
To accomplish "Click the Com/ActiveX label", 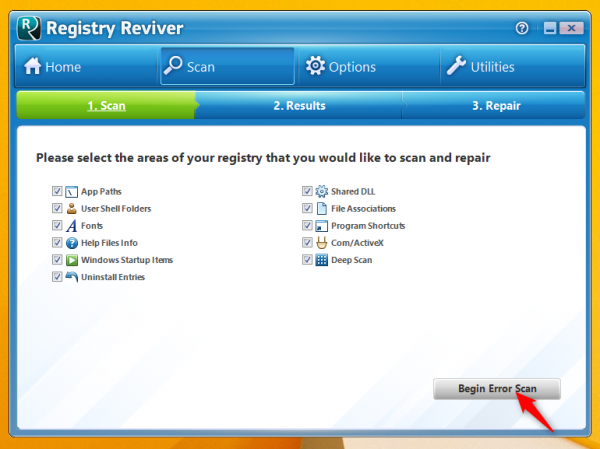I will 357,243.
